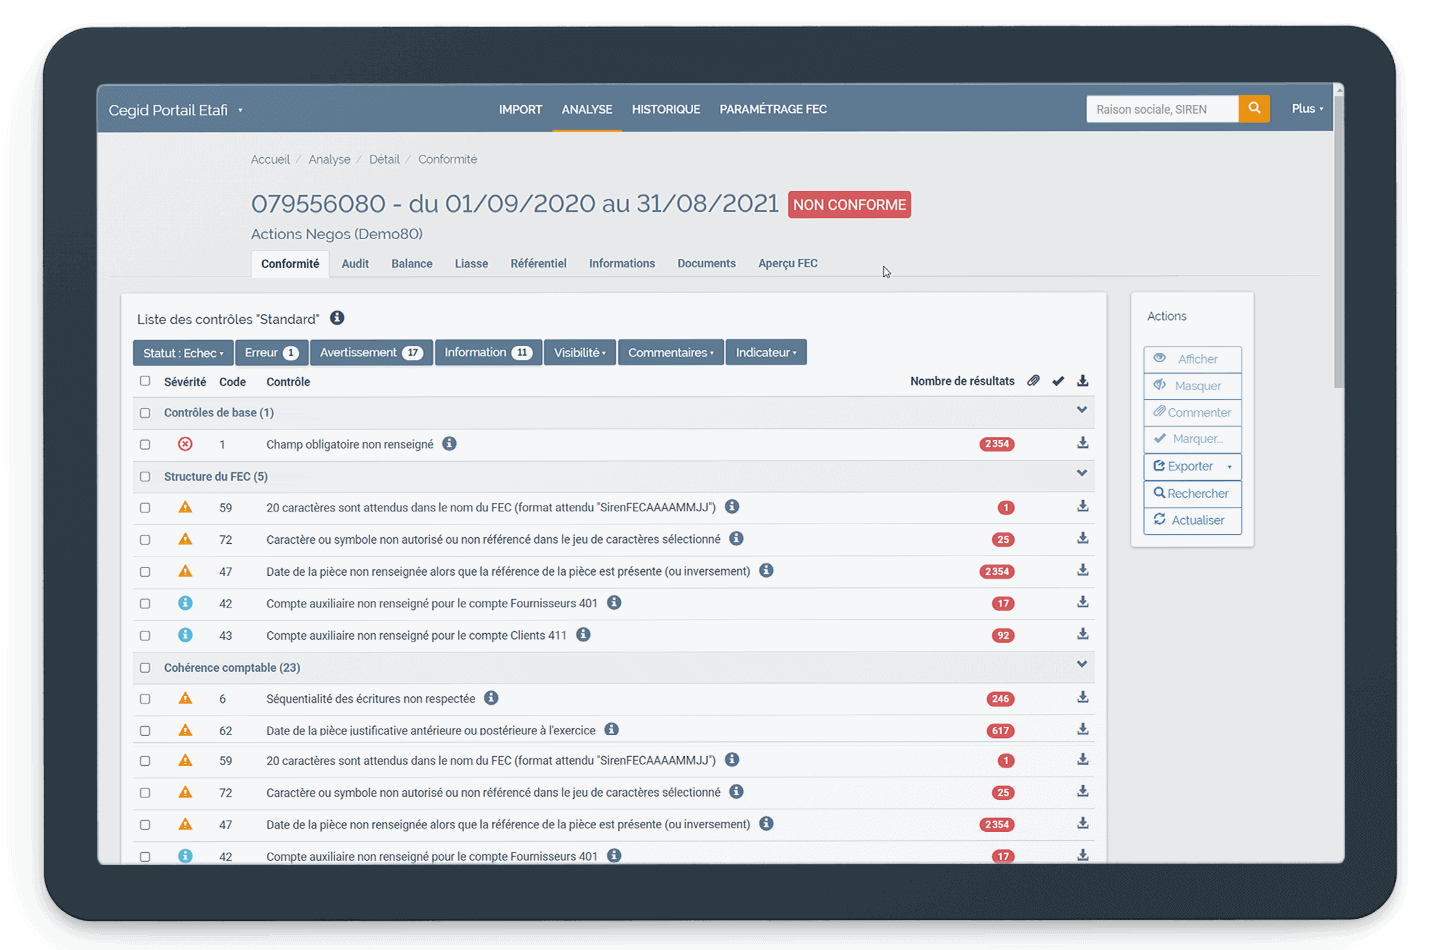Select the Structure du FEC group checkbox
The image size is (1440, 950).
(x=145, y=477)
